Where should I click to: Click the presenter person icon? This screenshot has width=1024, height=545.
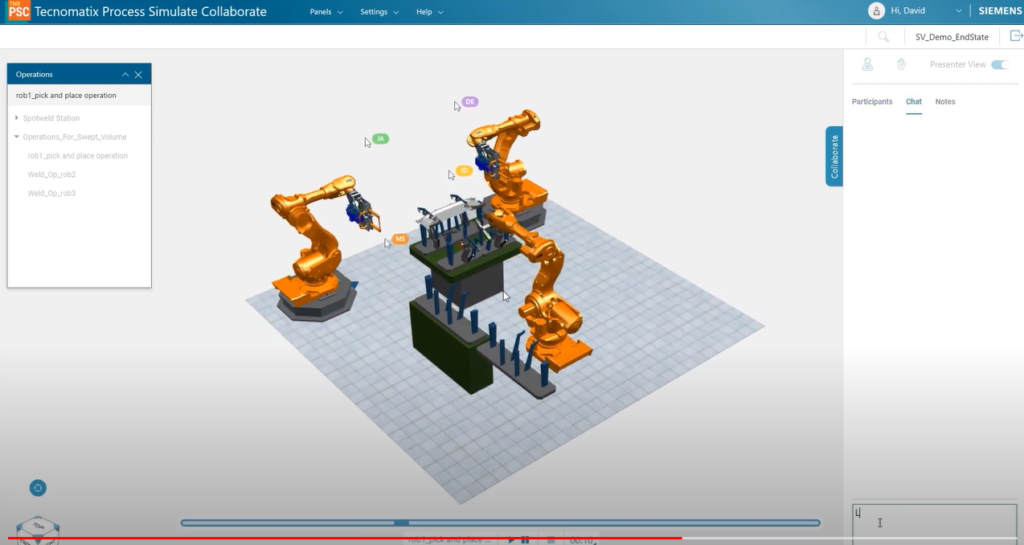pos(867,64)
